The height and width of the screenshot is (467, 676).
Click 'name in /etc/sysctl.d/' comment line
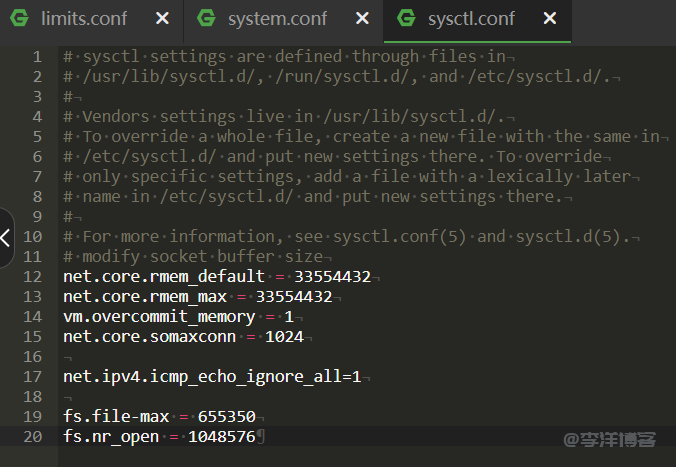click(313, 197)
